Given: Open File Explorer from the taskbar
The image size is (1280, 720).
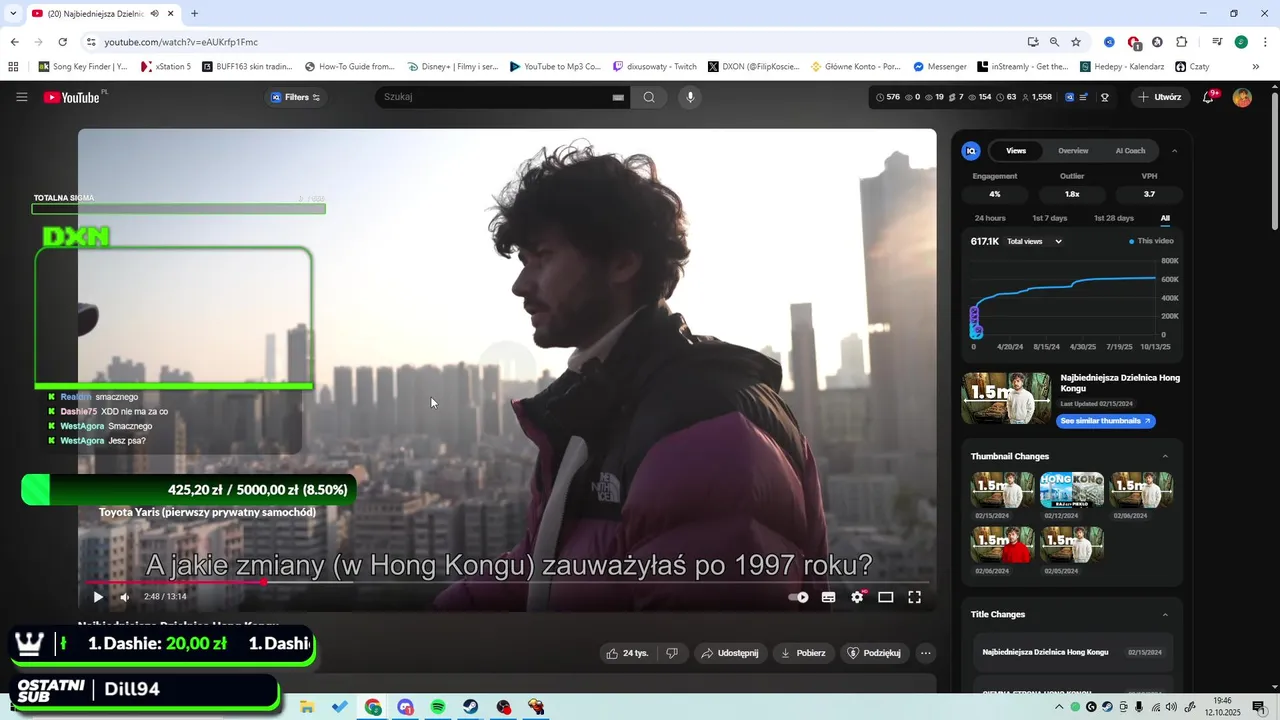Looking at the screenshot, I should point(307,707).
